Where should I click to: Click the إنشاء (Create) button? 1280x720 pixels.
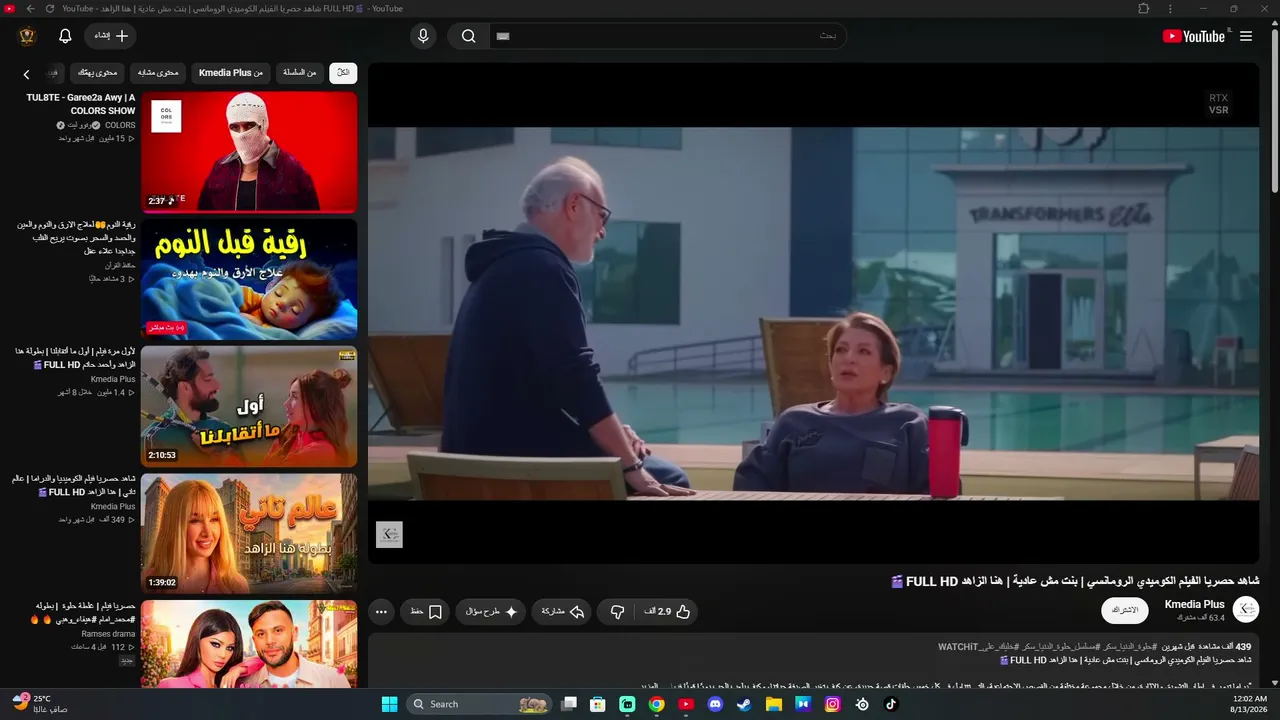point(110,36)
